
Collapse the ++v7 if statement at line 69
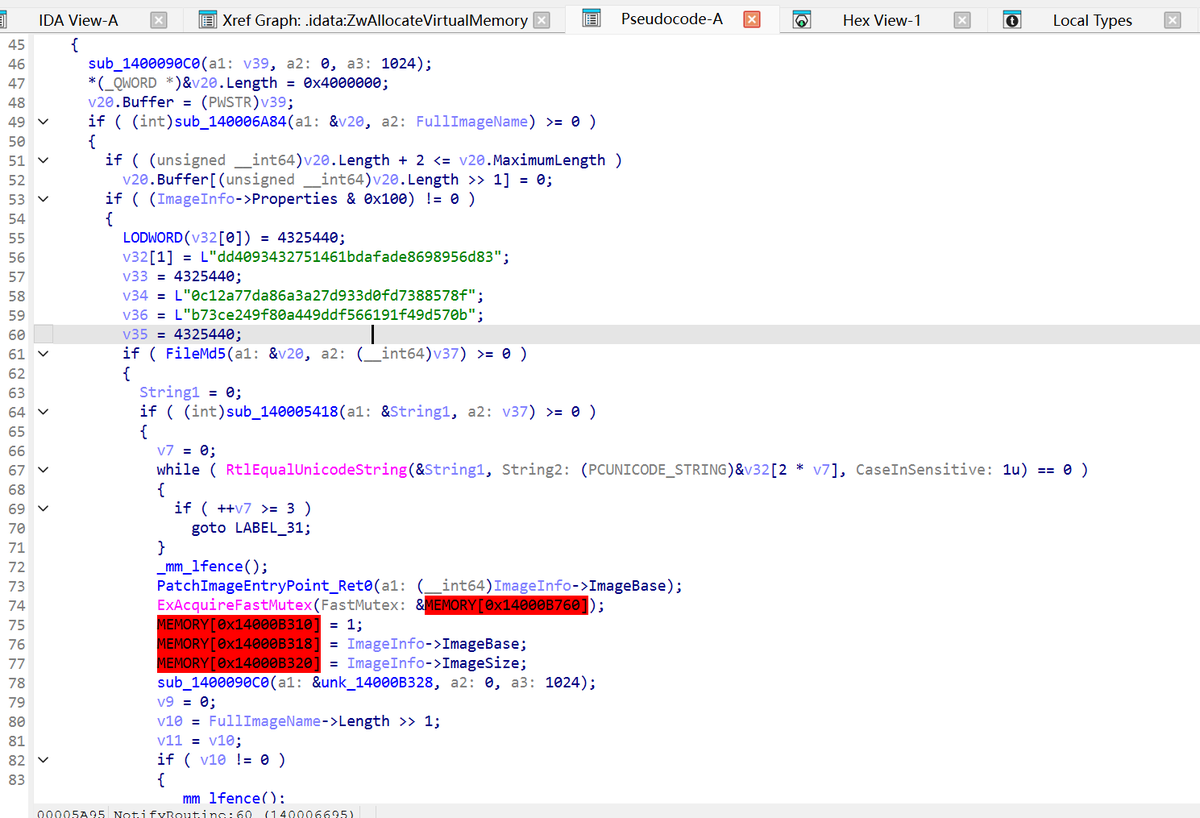(x=42, y=508)
